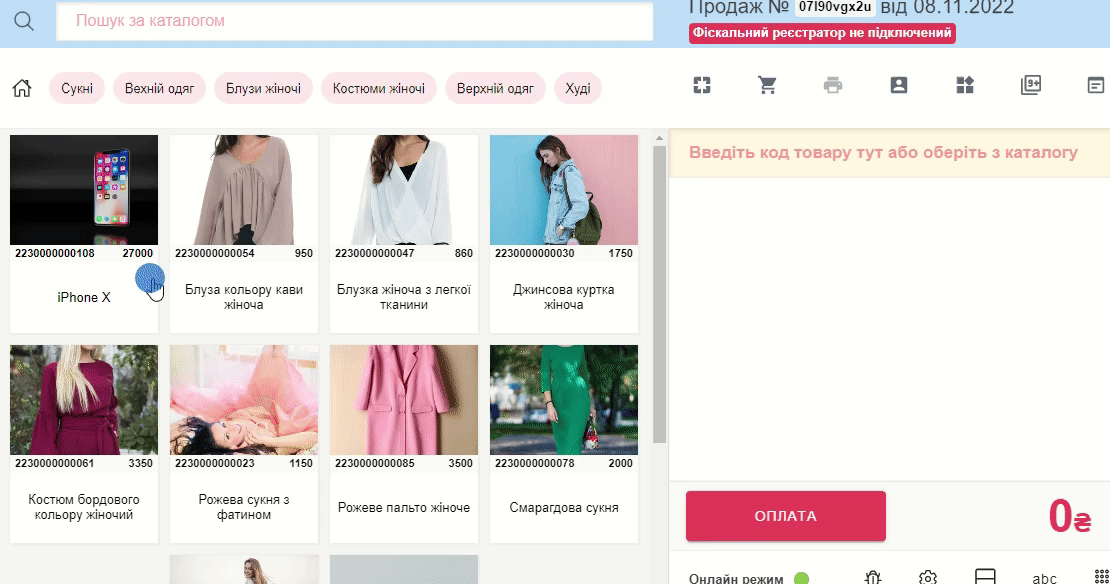
Task: Select the emerald dress product image
Action: pos(564,400)
